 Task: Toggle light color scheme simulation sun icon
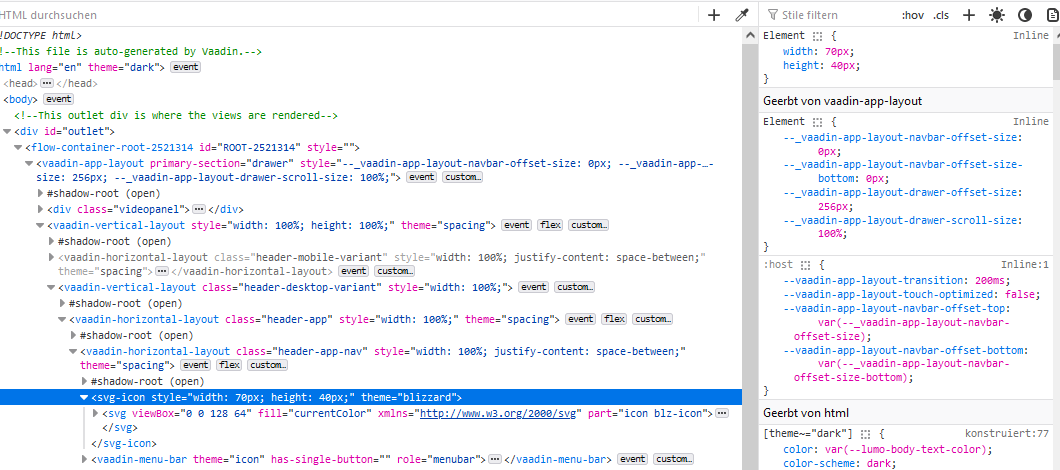point(996,15)
